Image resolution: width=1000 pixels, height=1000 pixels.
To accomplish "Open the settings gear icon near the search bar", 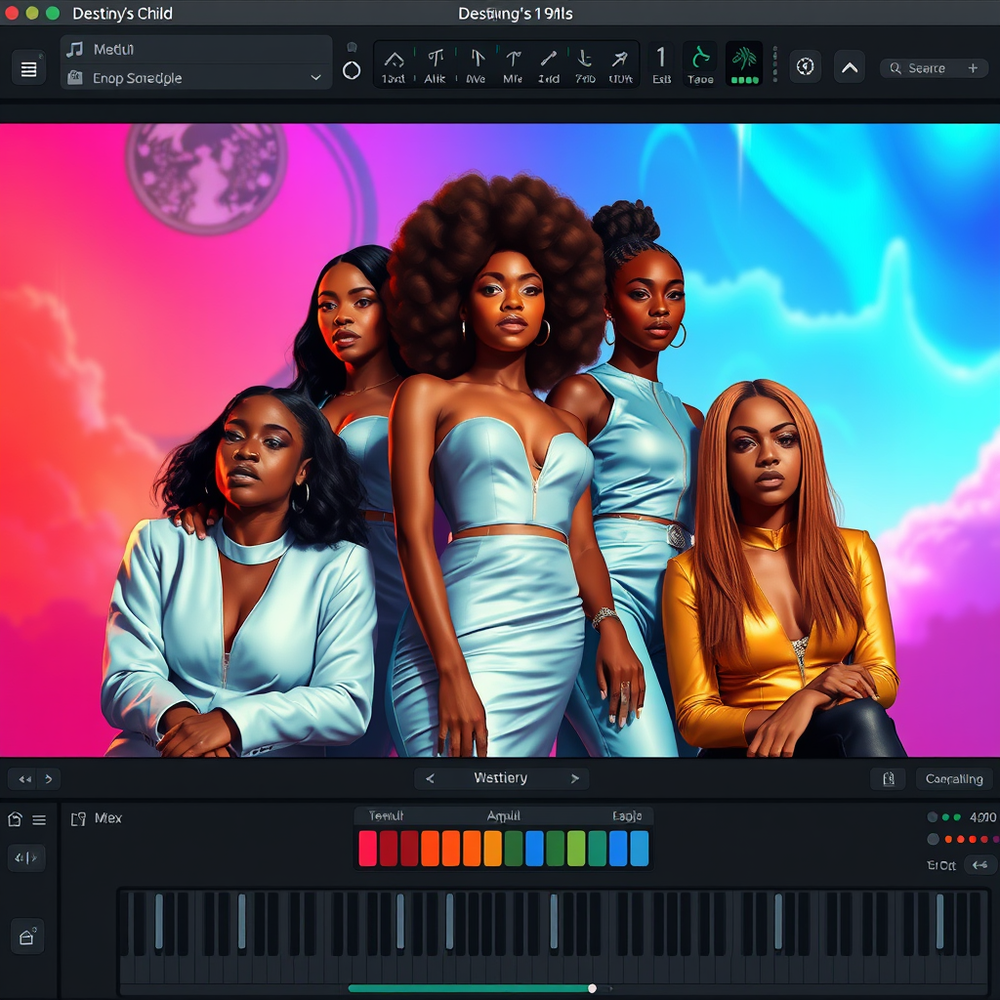I will pyautogui.click(x=806, y=66).
